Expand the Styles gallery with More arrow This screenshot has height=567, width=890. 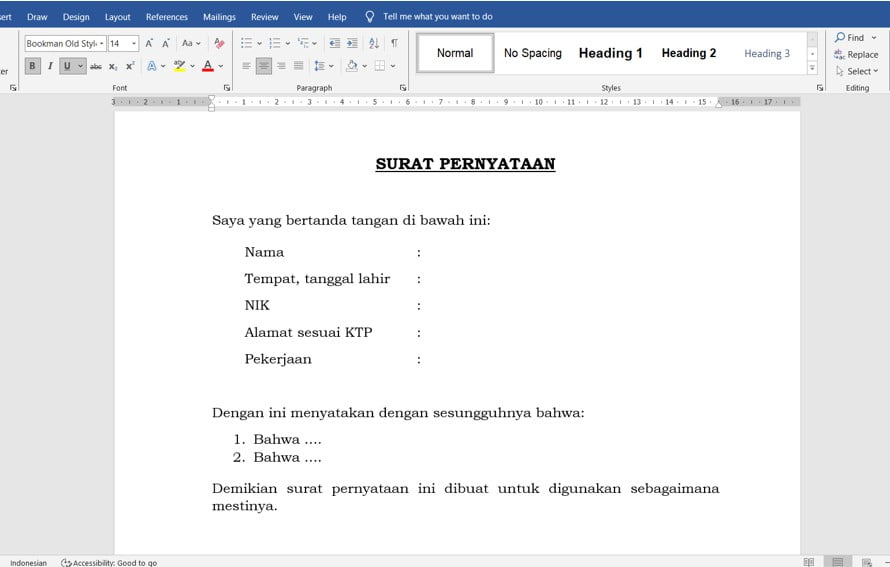(x=812, y=69)
